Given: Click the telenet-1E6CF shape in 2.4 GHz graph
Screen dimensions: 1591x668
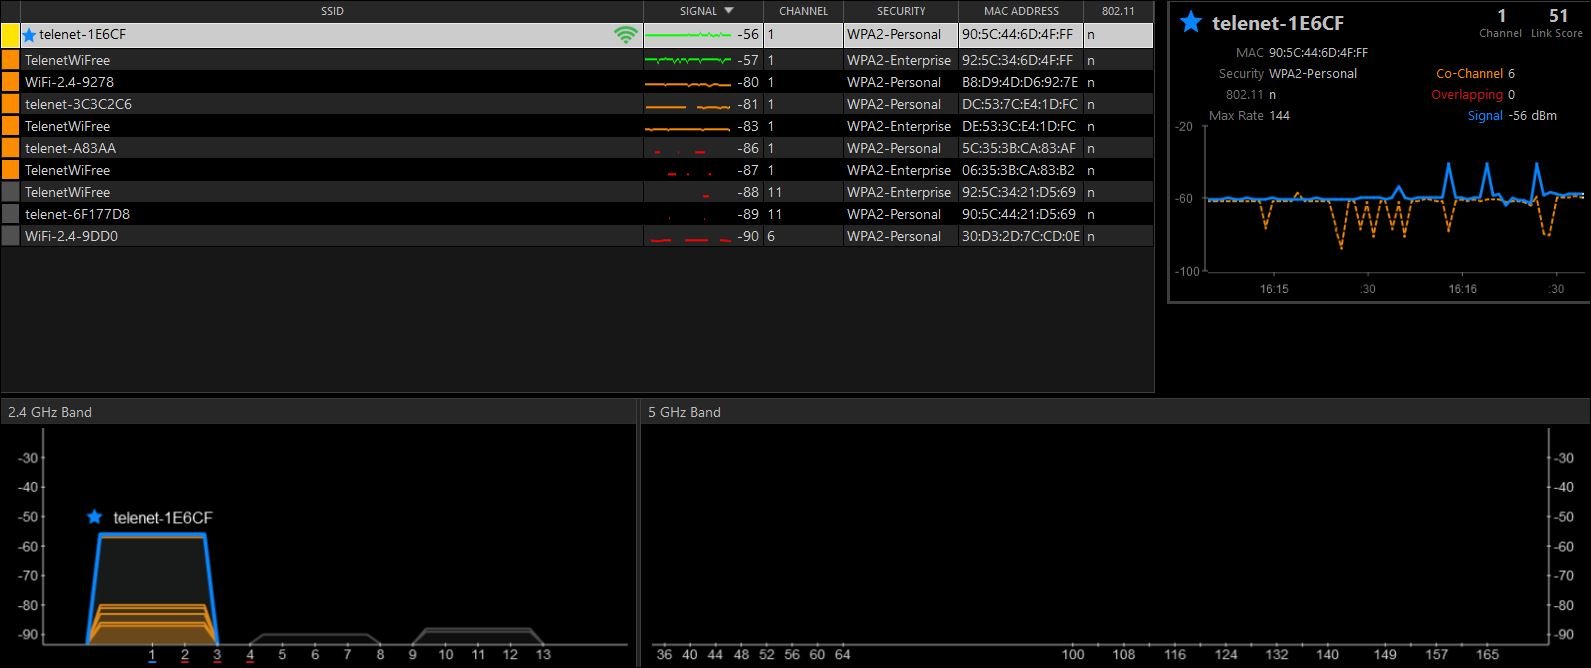Looking at the screenshot, I should pos(152,590).
